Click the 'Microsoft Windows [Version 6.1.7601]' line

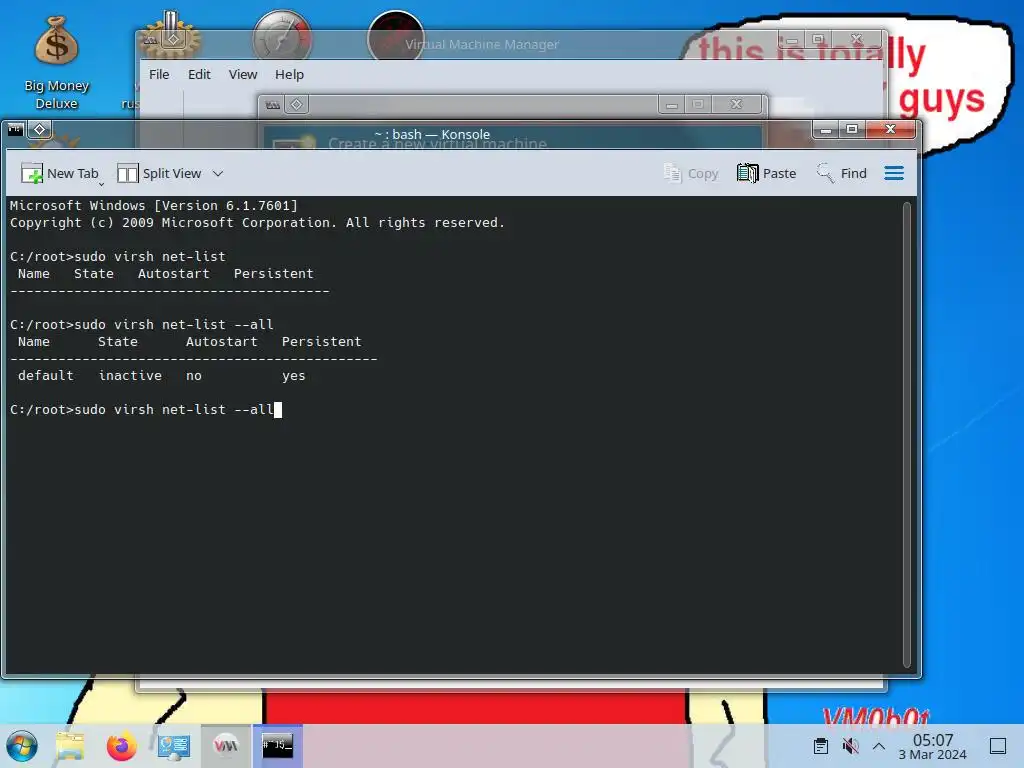[153, 205]
